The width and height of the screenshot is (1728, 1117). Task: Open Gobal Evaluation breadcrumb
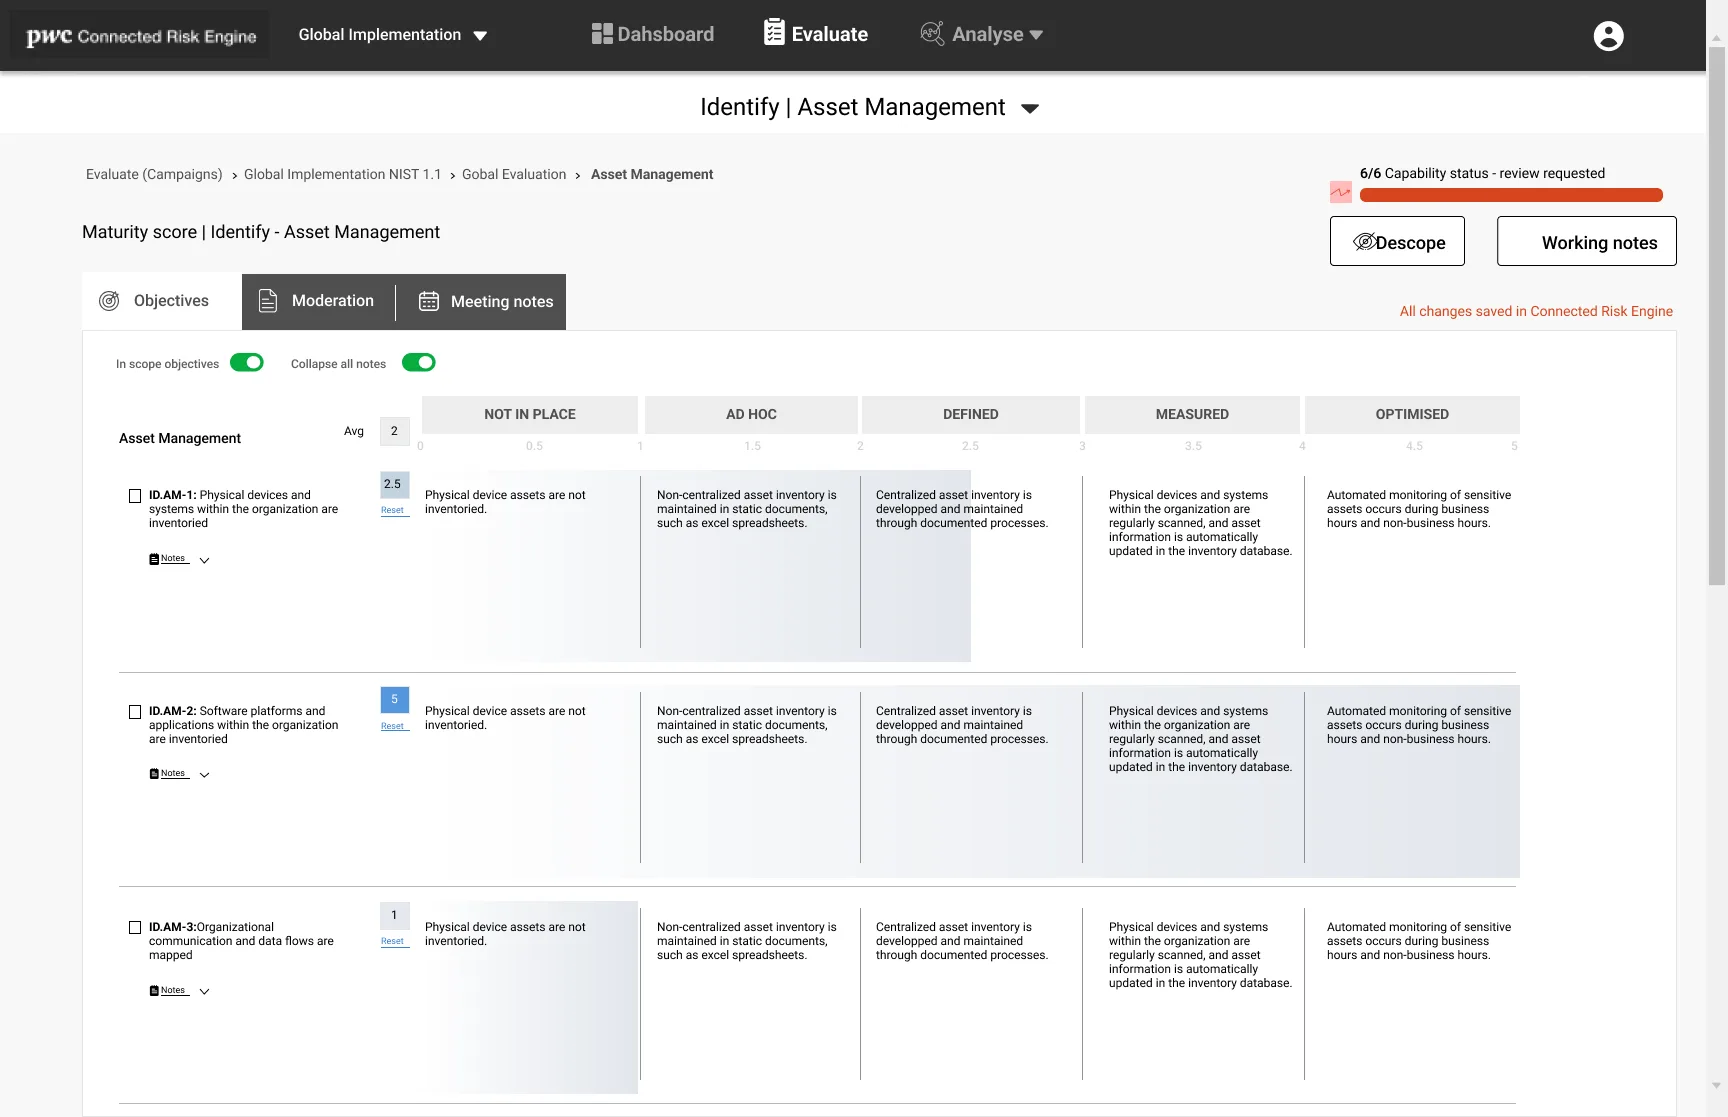click(x=514, y=174)
